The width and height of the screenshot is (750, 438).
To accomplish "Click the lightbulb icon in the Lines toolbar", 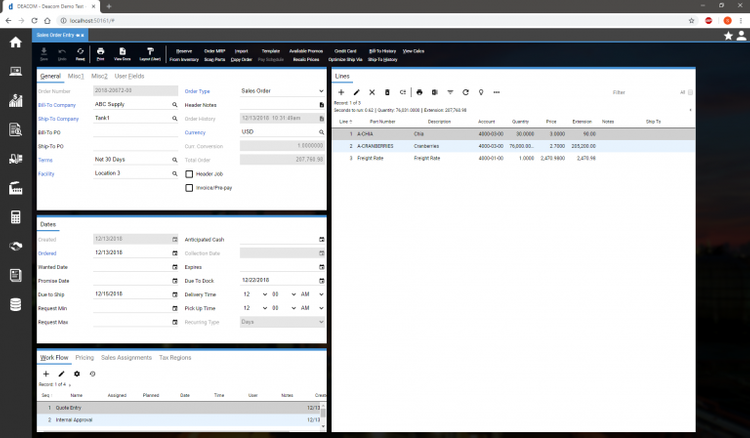I will (x=481, y=92).
